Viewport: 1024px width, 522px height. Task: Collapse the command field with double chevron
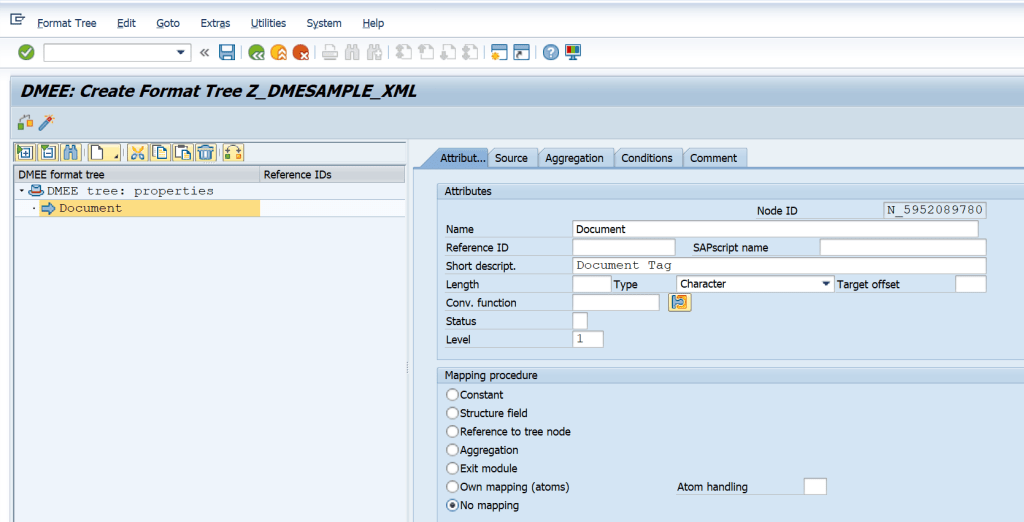click(x=204, y=52)
